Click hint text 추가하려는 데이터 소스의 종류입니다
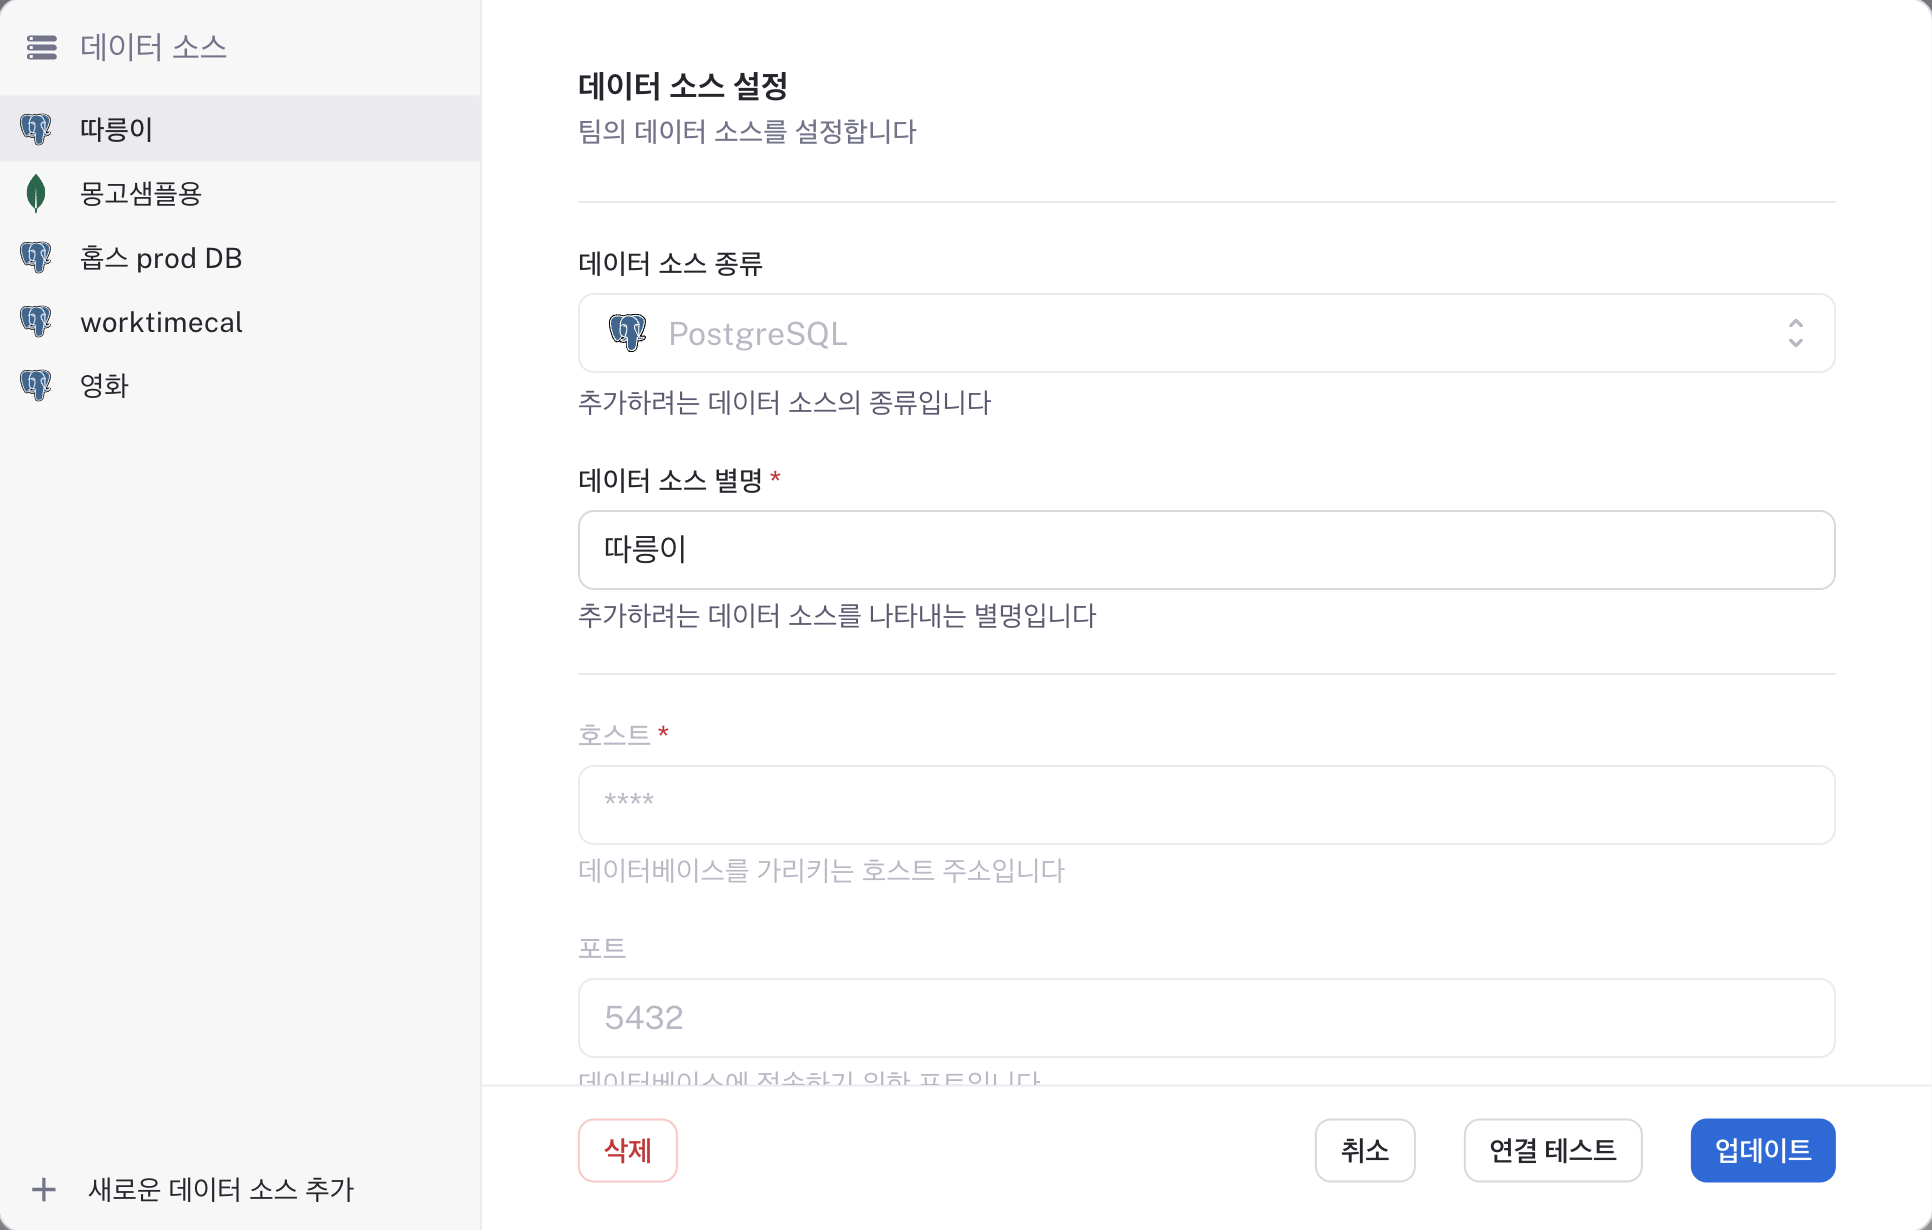 pos(784,403)
